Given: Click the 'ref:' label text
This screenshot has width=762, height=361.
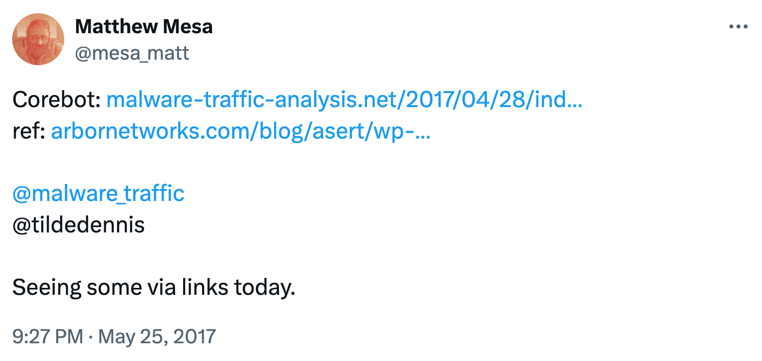Looking at the screenshot, I should 29,131.
